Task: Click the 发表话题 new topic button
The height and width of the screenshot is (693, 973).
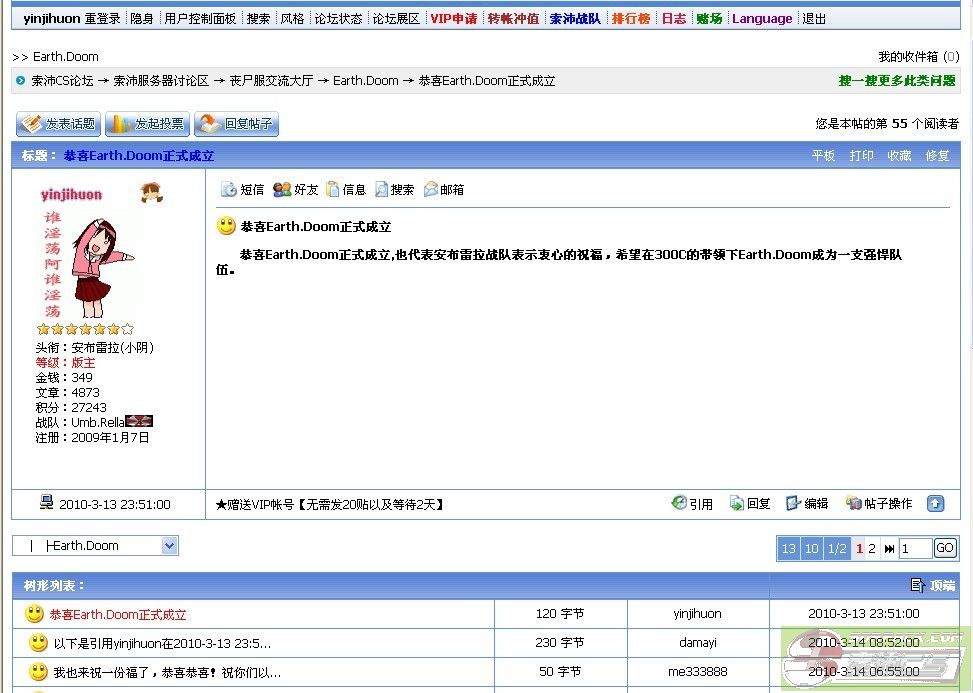Action: tap(58, 124)
